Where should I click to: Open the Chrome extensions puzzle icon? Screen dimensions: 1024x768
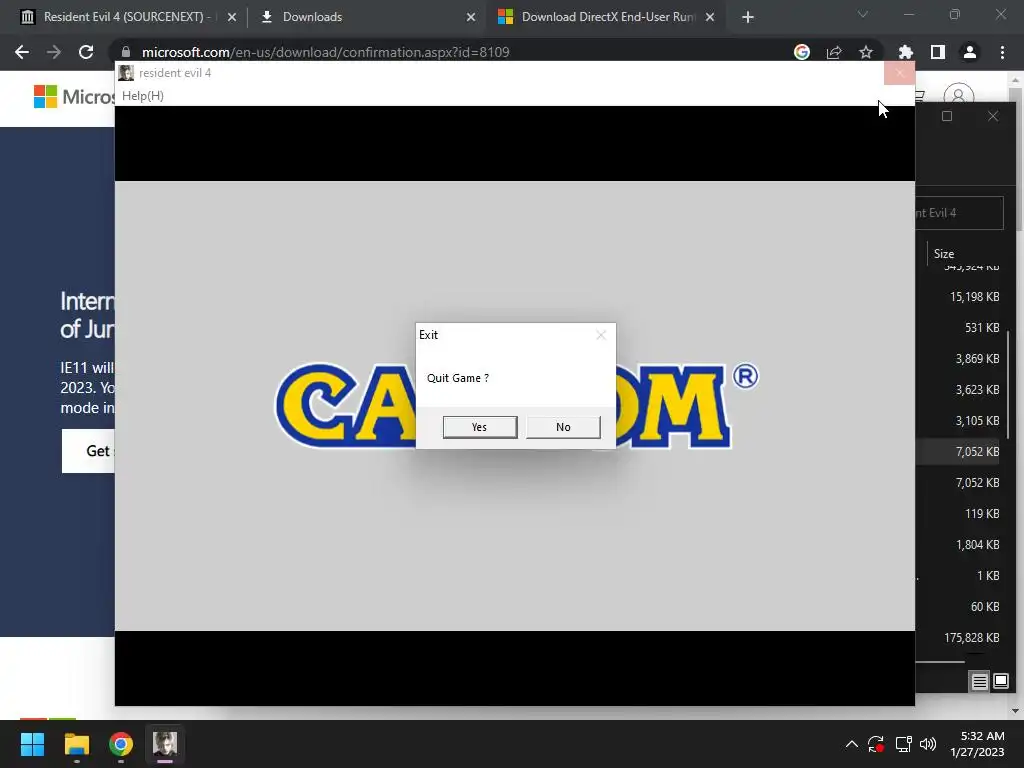pyautogui.click(x=905, y=52)
